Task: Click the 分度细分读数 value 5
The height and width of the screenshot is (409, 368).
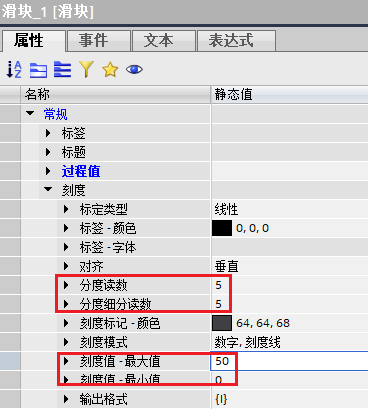Action: coord(218,304)
